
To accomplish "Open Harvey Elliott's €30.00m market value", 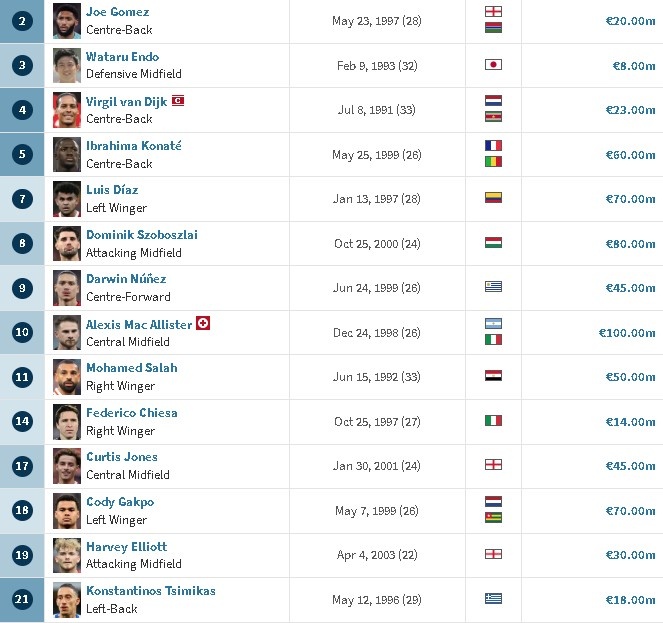I will coord(630,555).
